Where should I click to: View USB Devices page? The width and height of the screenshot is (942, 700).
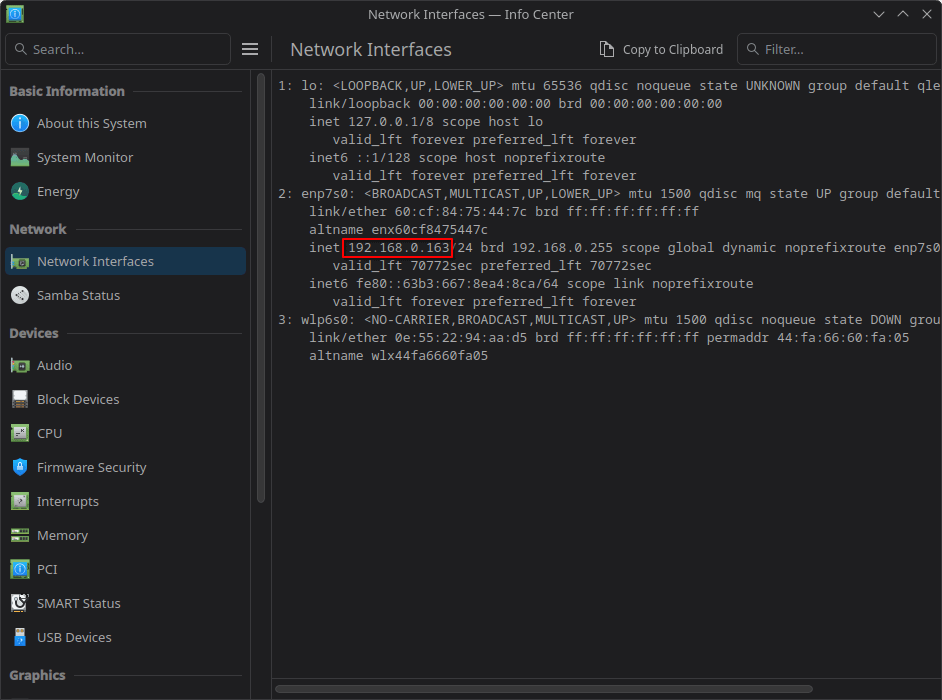click(x=126, y=638)
